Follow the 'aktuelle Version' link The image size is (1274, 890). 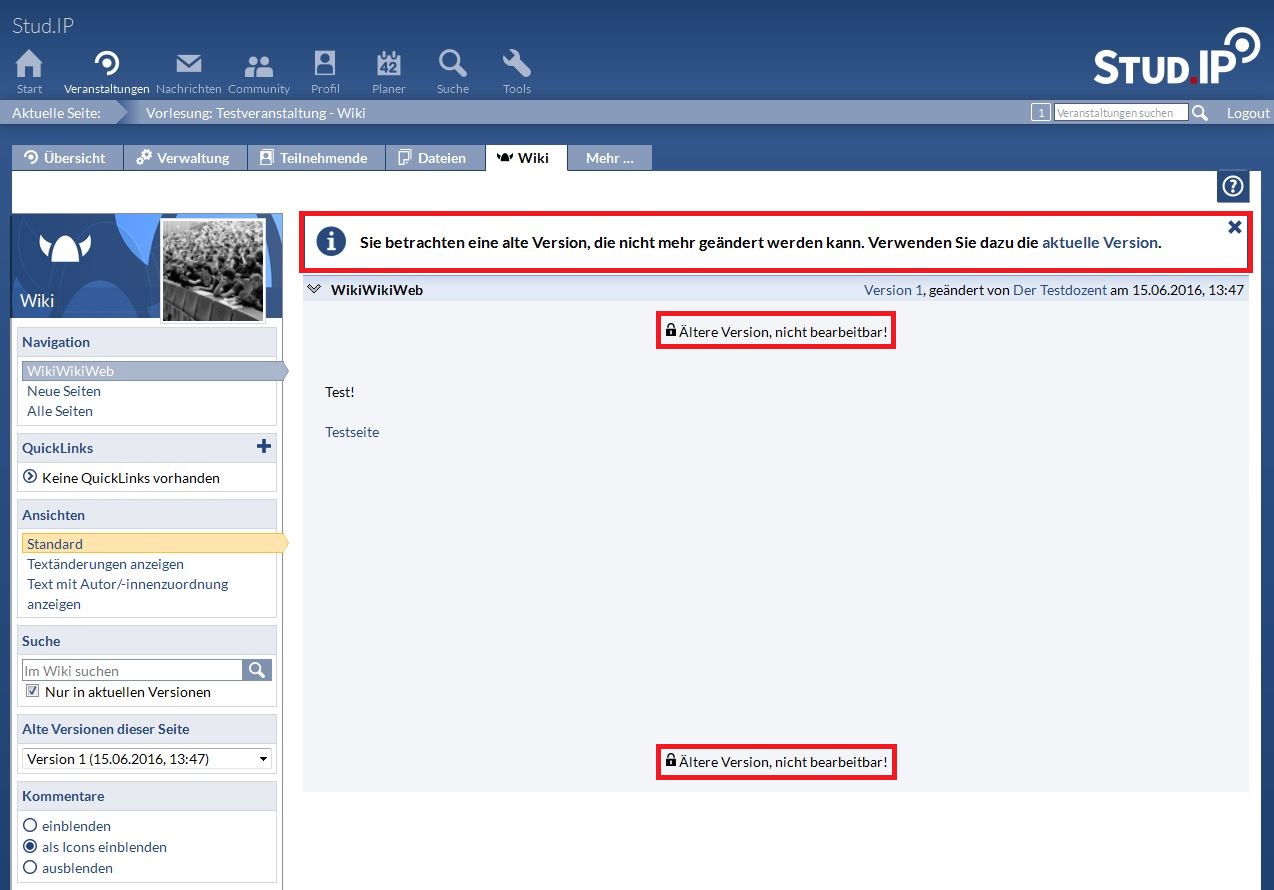click(1099, 242)
